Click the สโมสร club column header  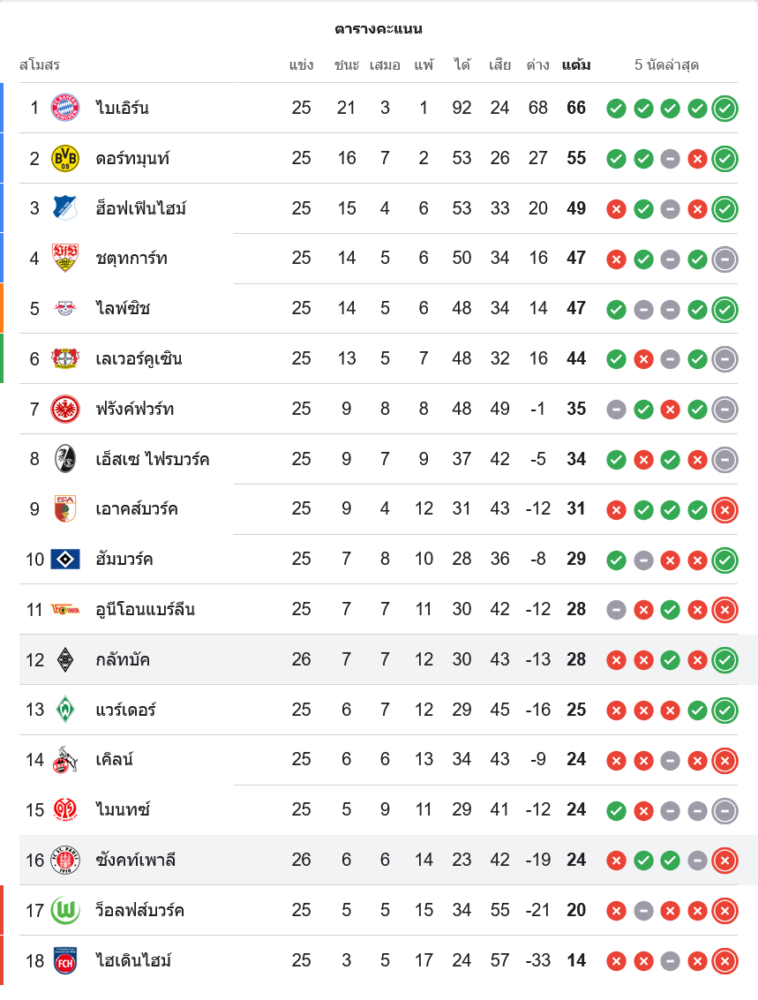click(40, 65)
